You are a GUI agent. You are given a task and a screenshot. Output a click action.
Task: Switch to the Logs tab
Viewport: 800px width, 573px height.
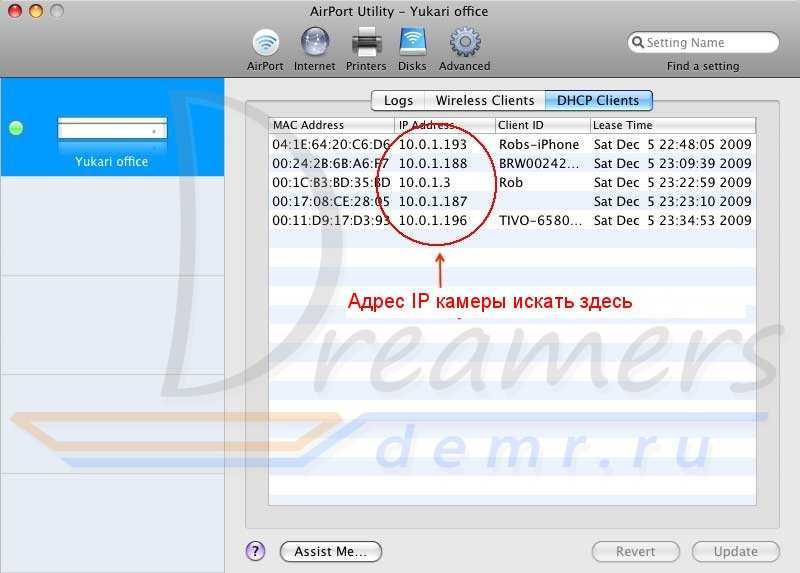(x=398, y=100)
